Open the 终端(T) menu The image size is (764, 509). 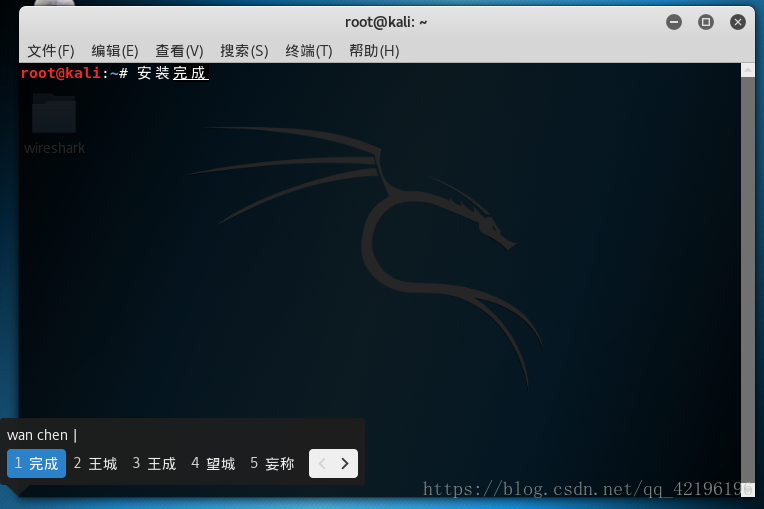(x=309, y=51)
